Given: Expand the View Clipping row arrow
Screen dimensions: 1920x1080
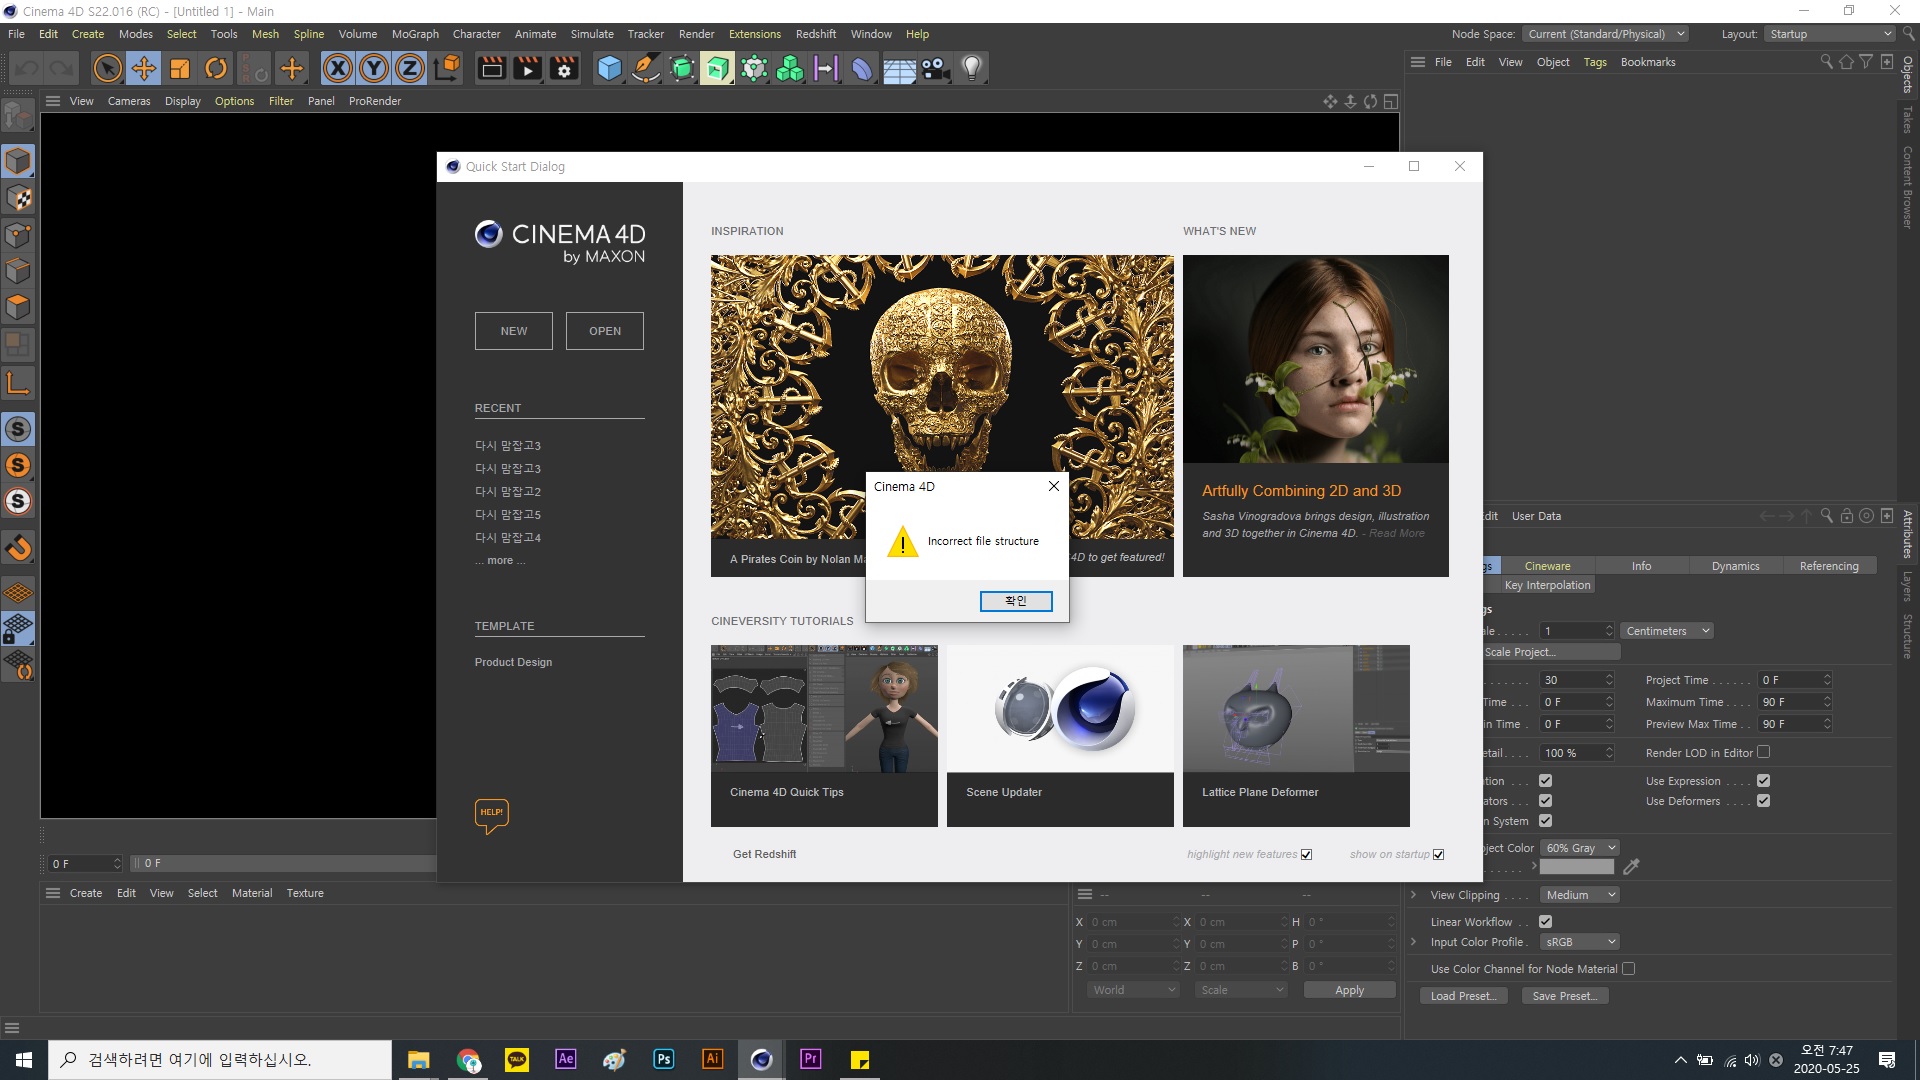Looking at the screenshot, I should click(1413, 895).
